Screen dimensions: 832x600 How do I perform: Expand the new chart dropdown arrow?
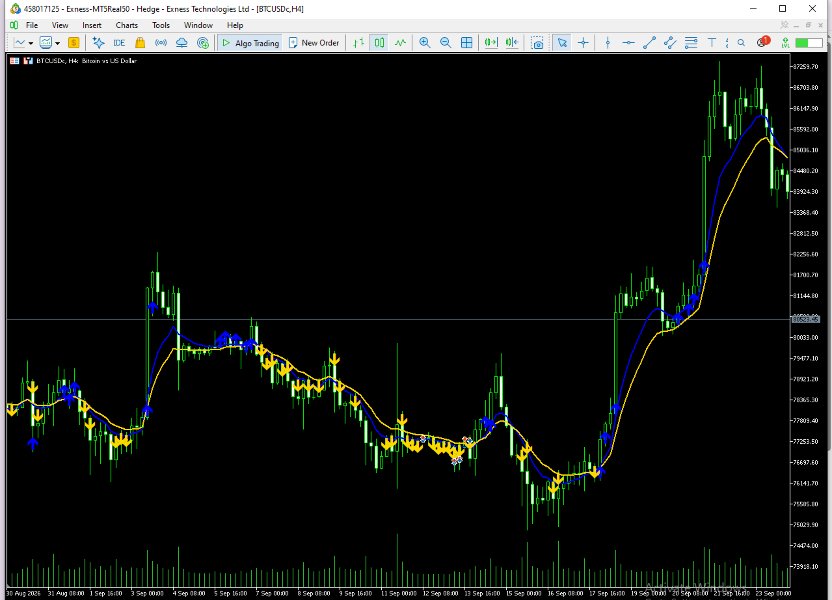31,43
